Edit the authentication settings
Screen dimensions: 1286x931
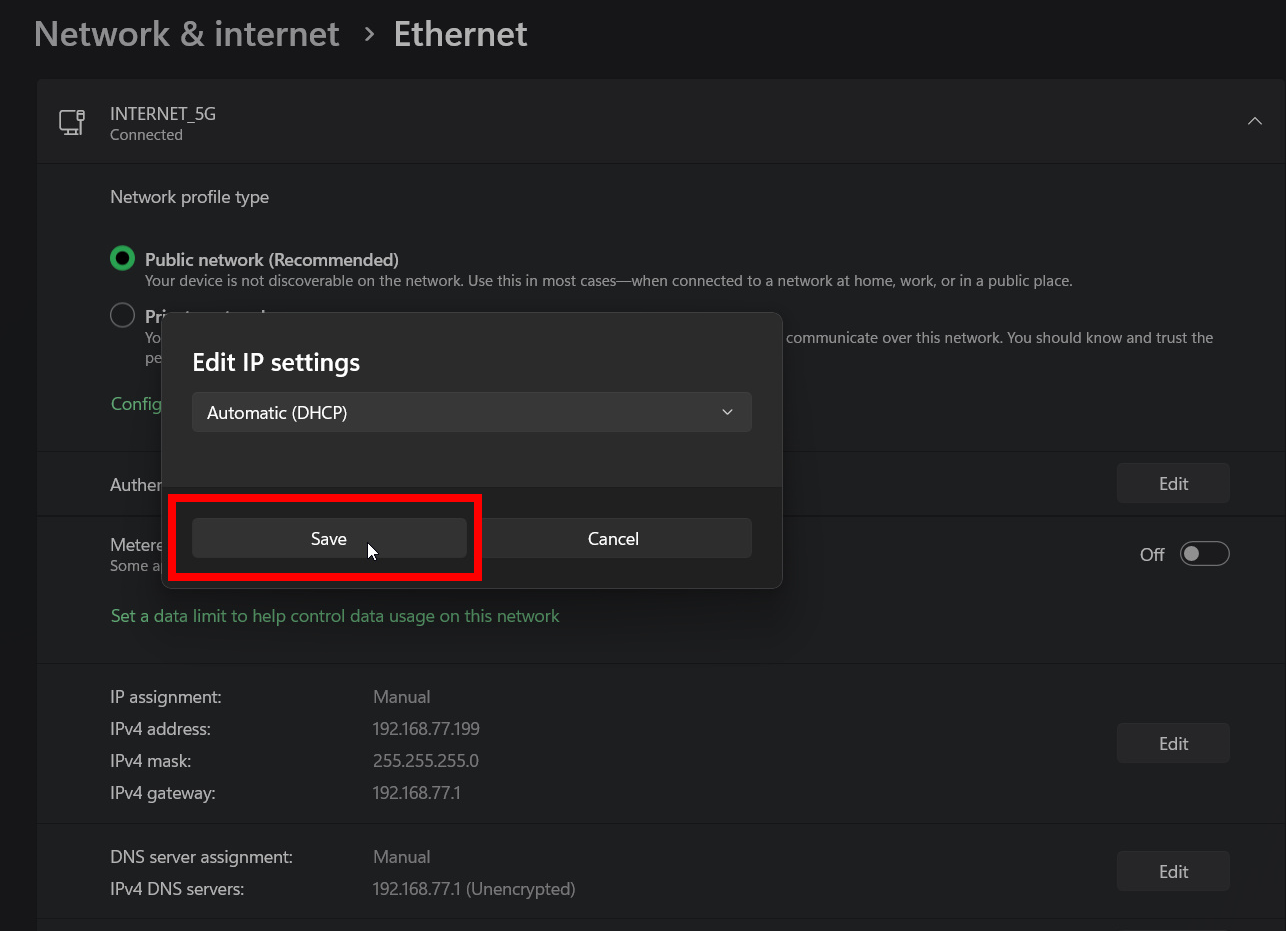1172,484
